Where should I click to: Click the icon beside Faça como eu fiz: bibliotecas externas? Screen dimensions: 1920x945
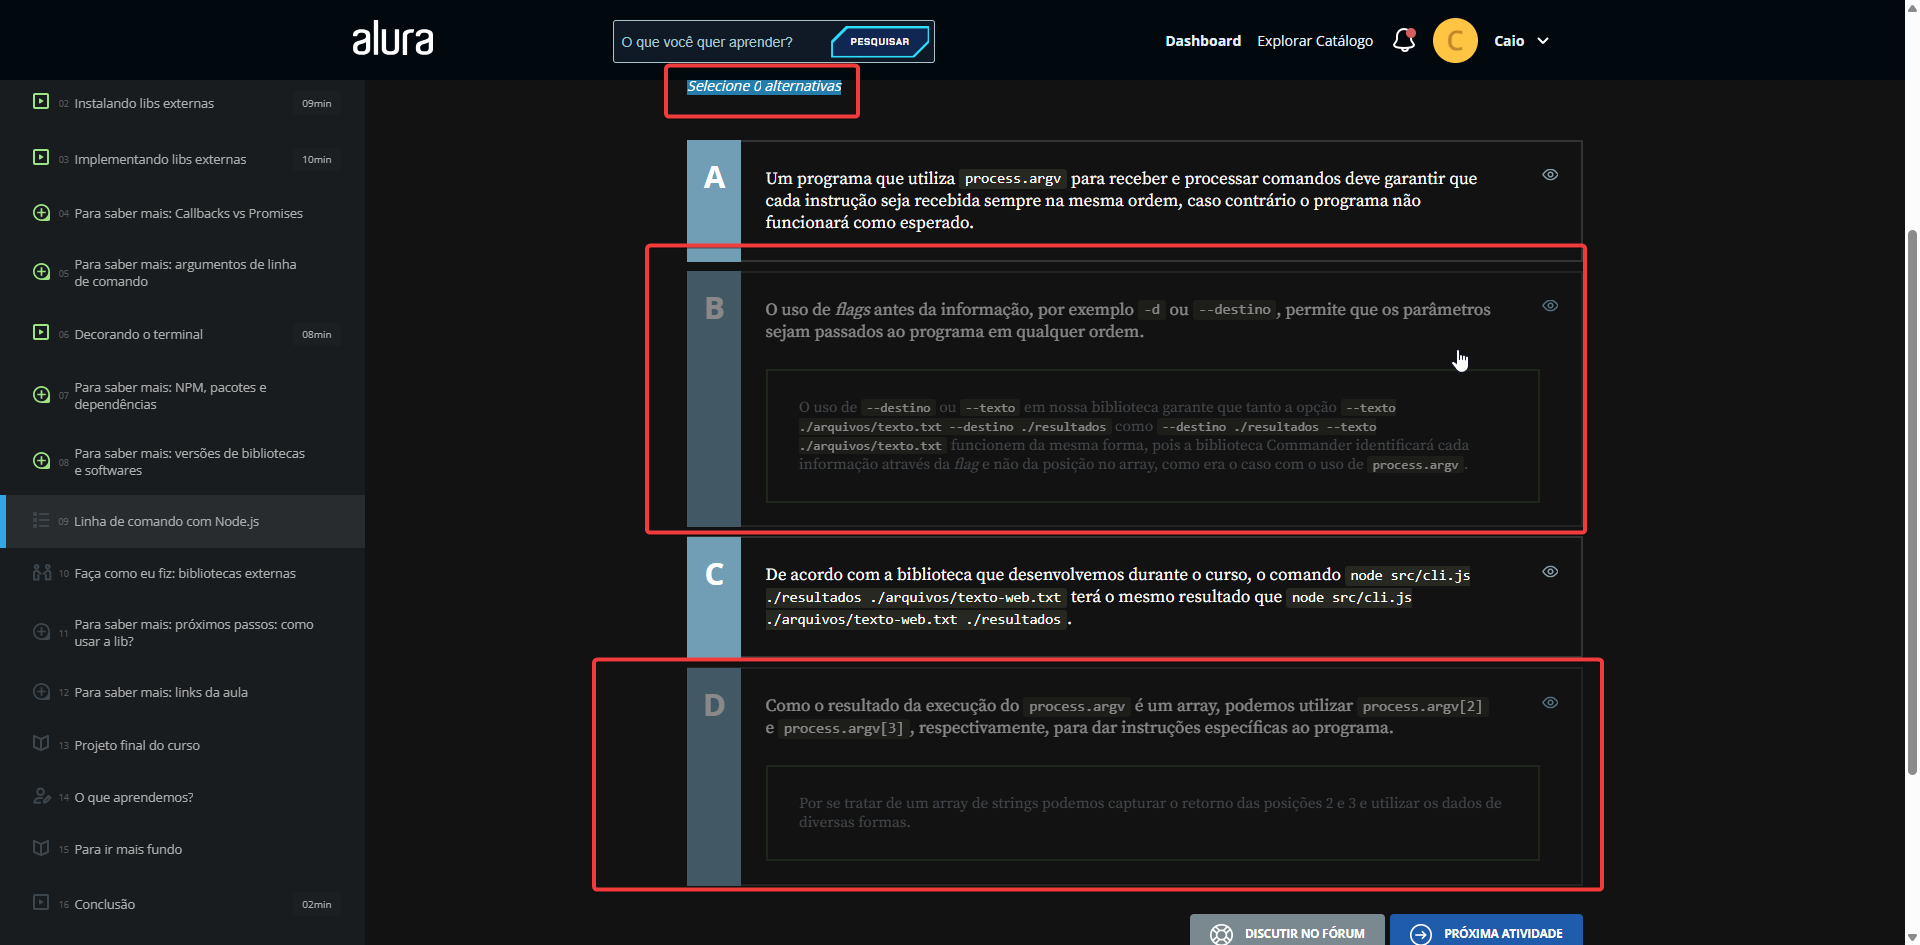coord(42,572)
